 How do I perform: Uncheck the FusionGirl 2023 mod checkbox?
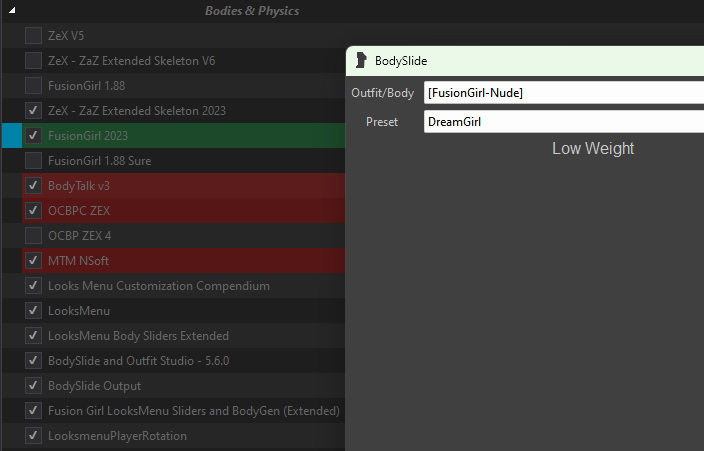(33, 136)
